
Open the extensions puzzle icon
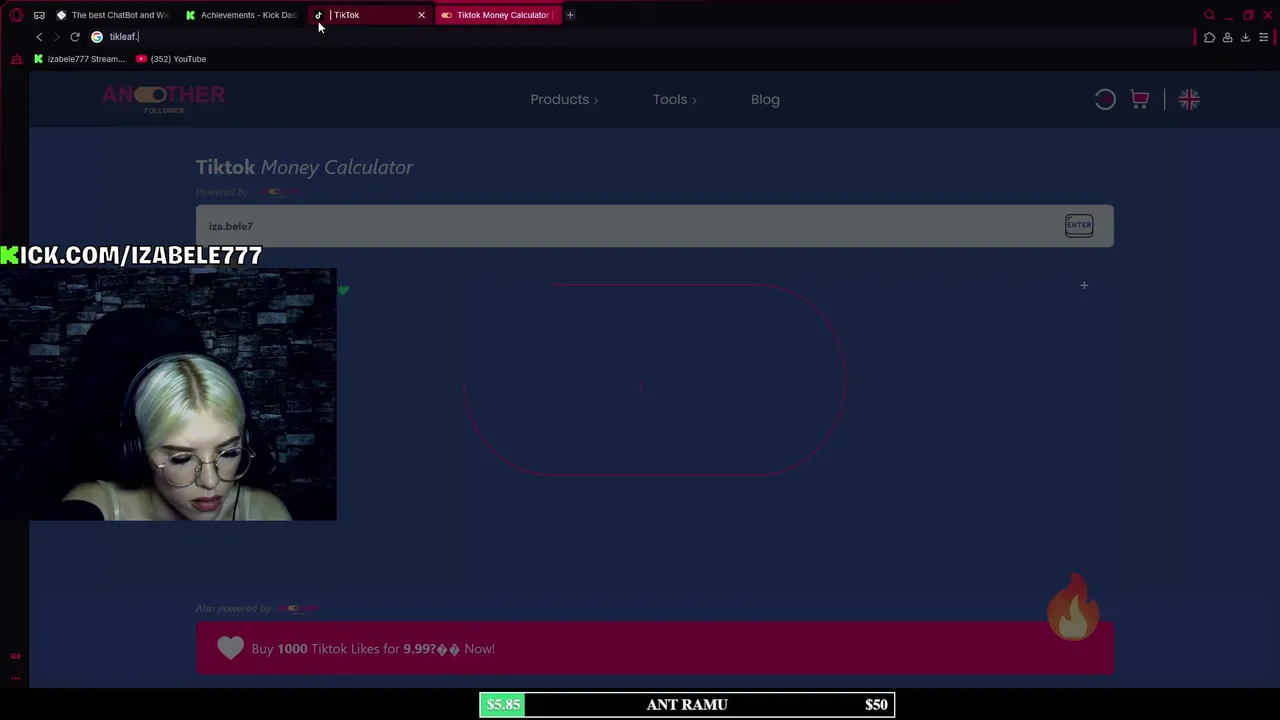1209,37
